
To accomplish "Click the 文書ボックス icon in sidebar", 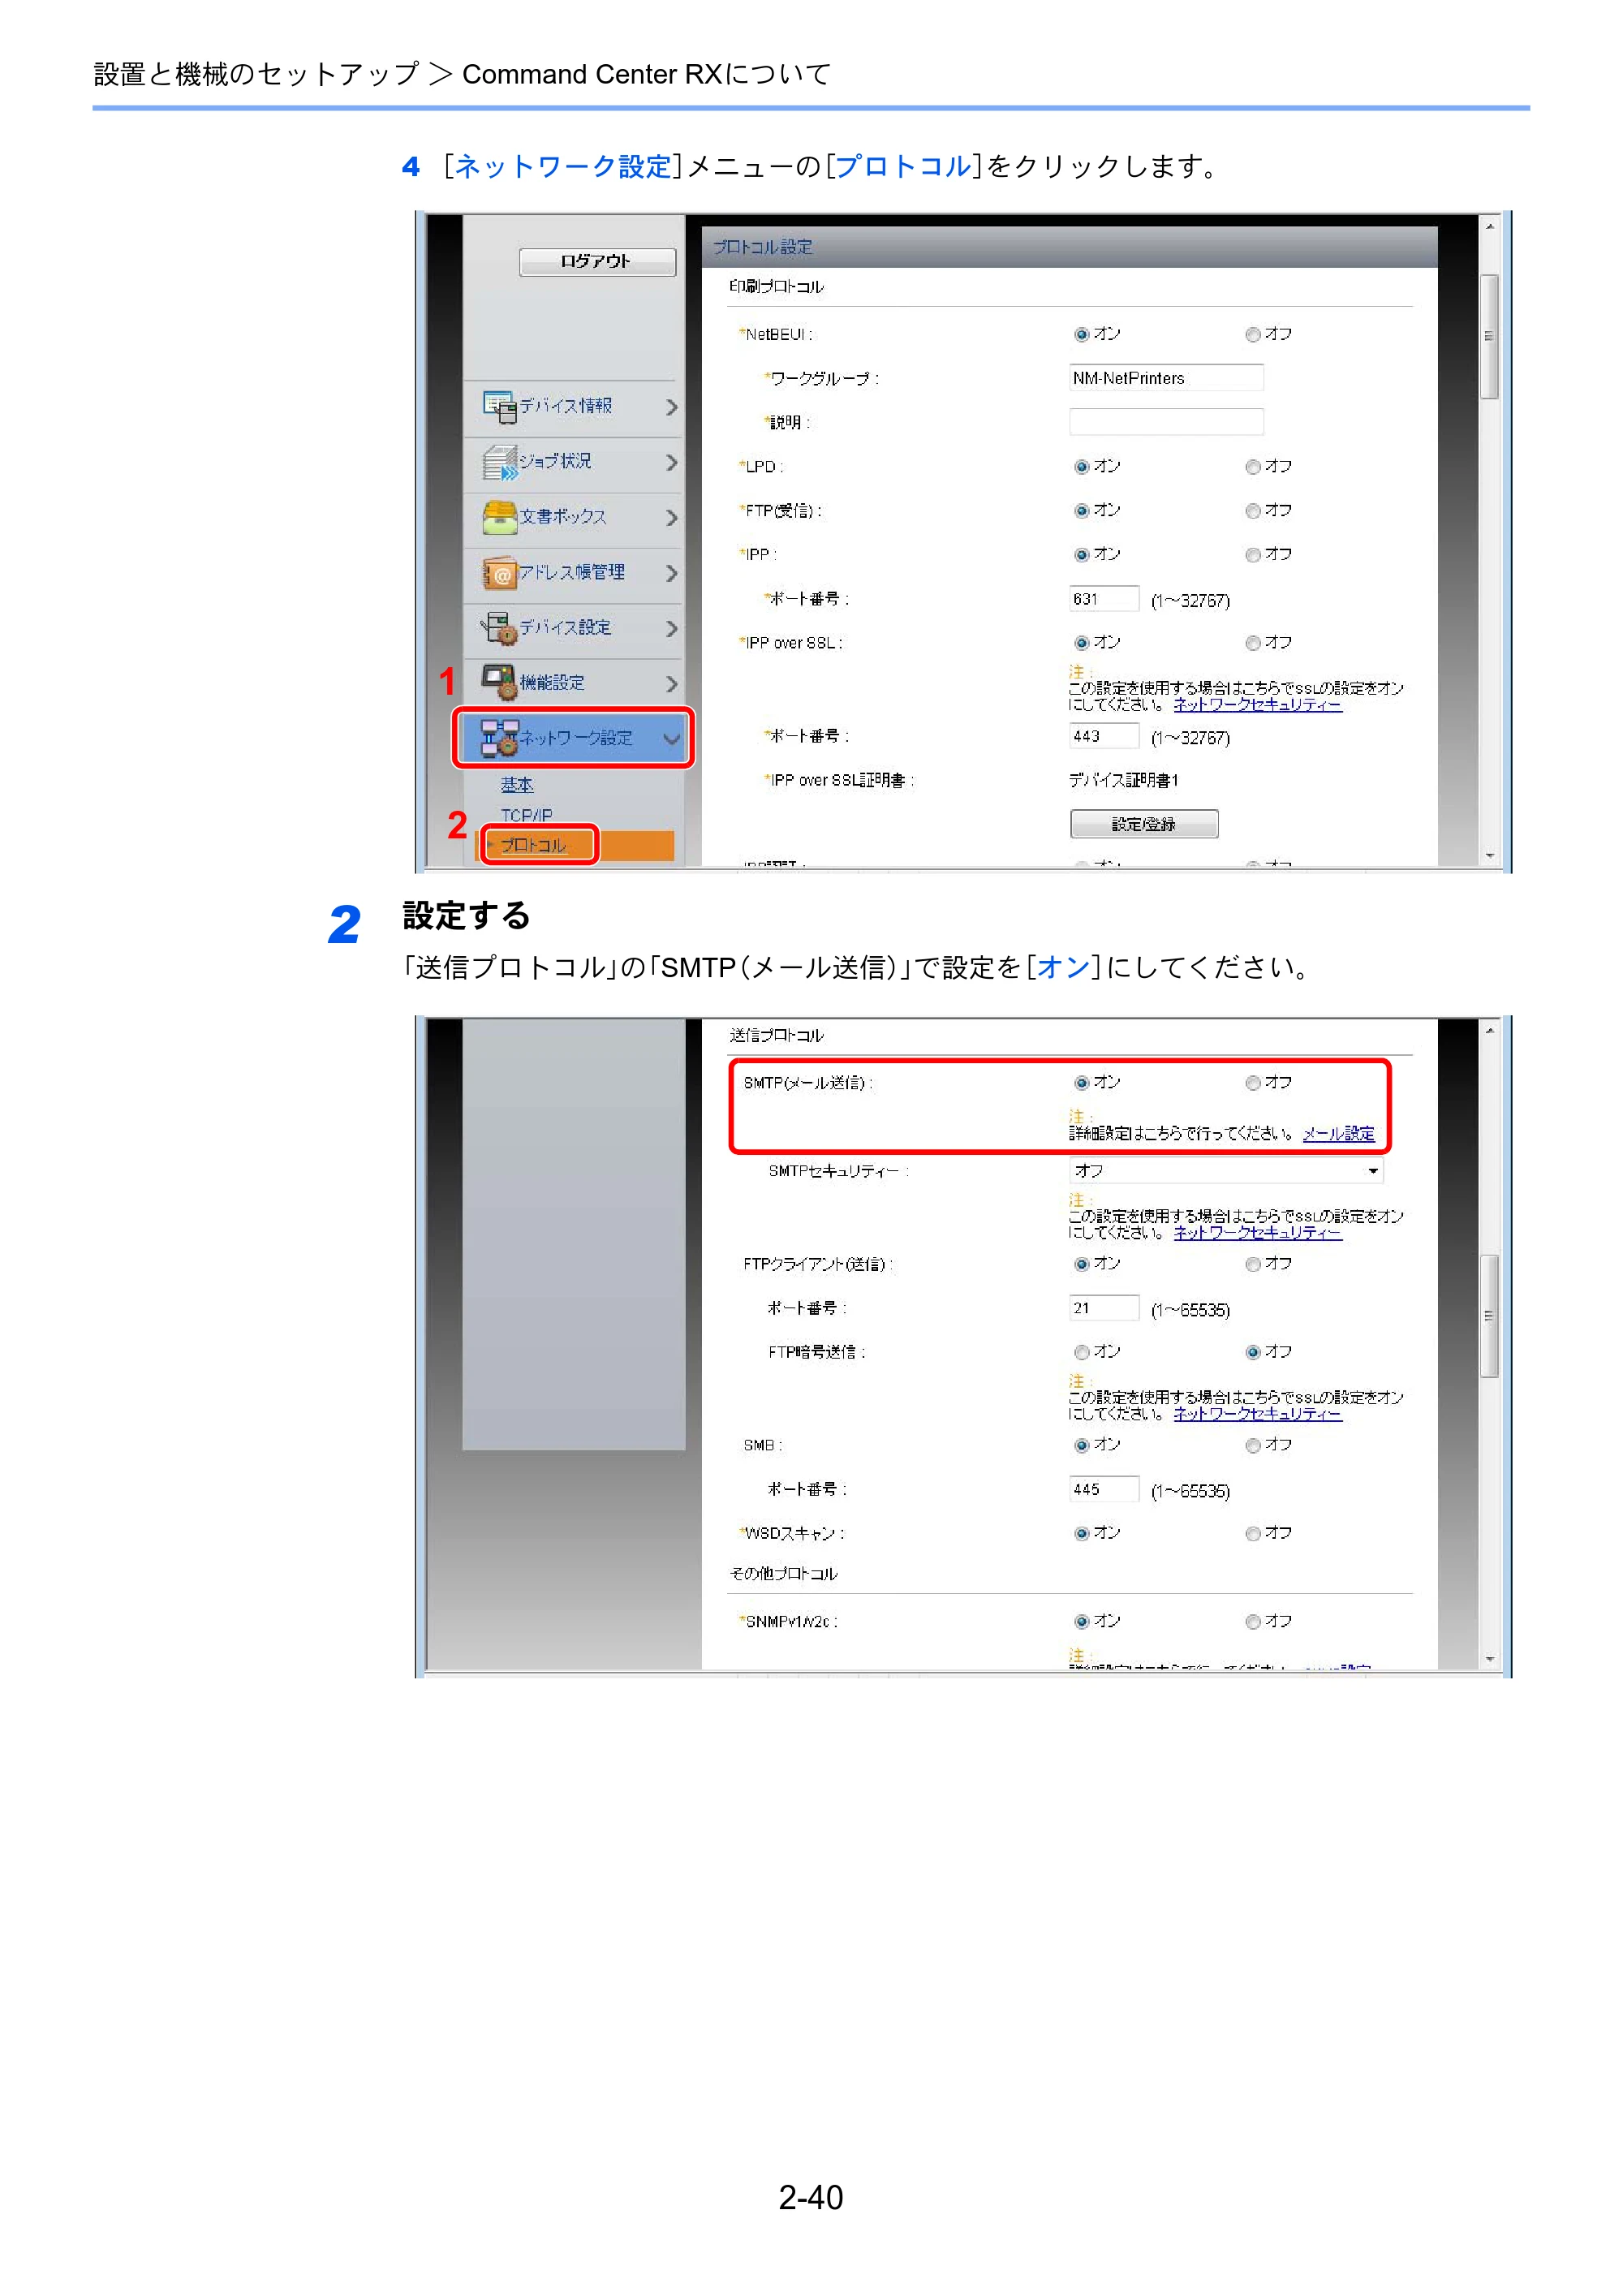I will [499, 517].
